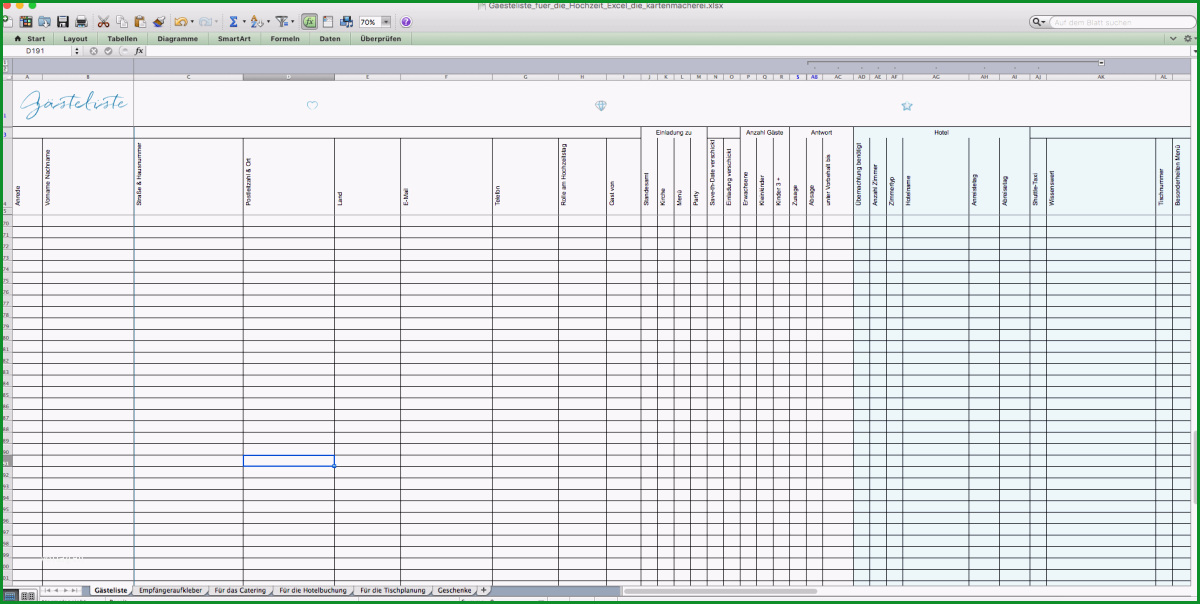
Task: Toggle the formula builder fx toolbar button
Action: (x=309, y=21)
